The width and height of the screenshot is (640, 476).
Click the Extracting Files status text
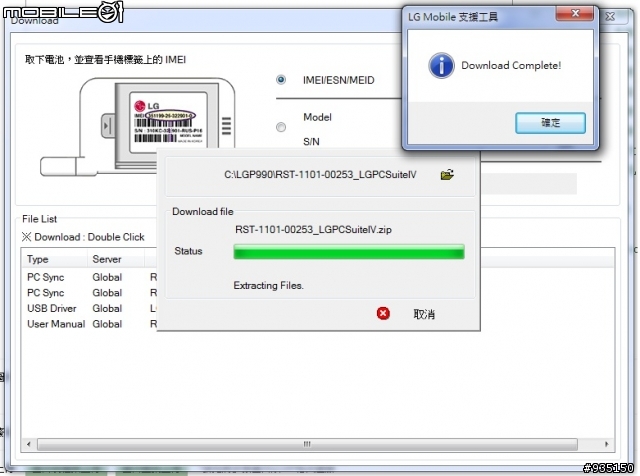pyautogui.click(x=268, y=285)
